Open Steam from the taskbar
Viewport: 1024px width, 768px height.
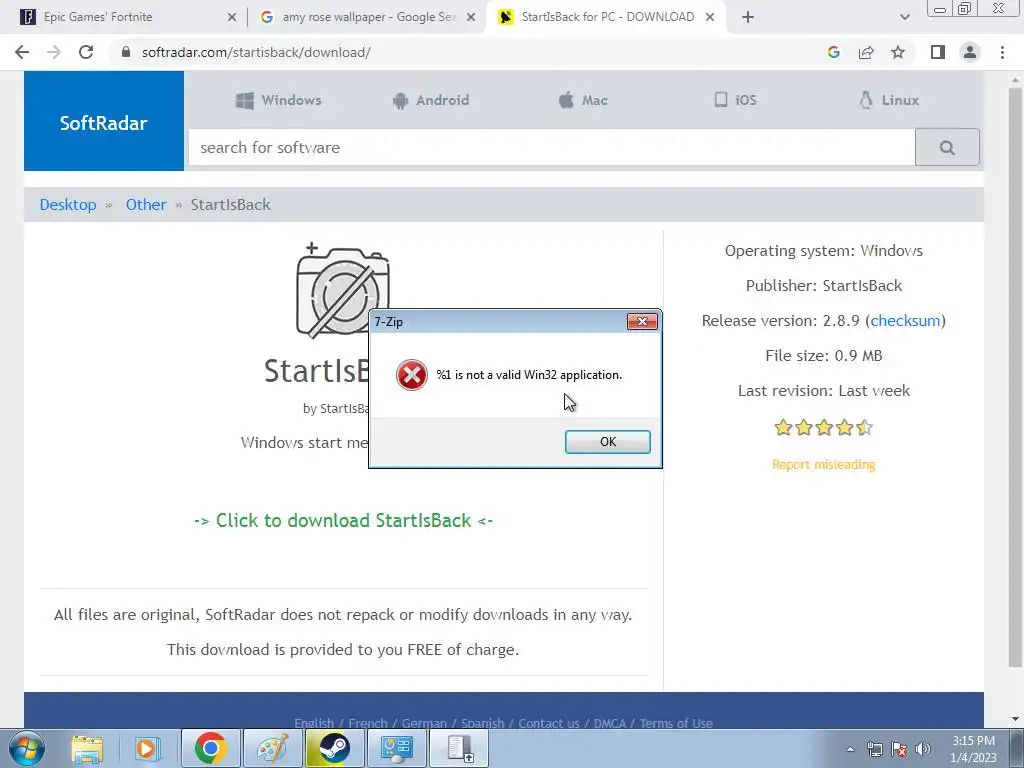(x=334, y=748)
